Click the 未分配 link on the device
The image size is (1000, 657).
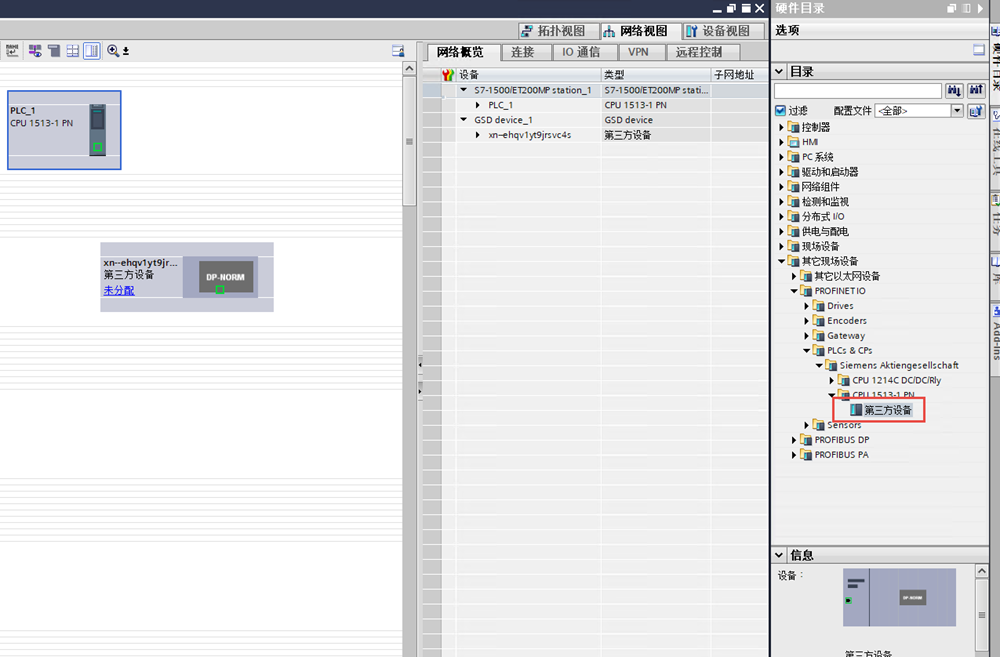(x=118, y=291)
